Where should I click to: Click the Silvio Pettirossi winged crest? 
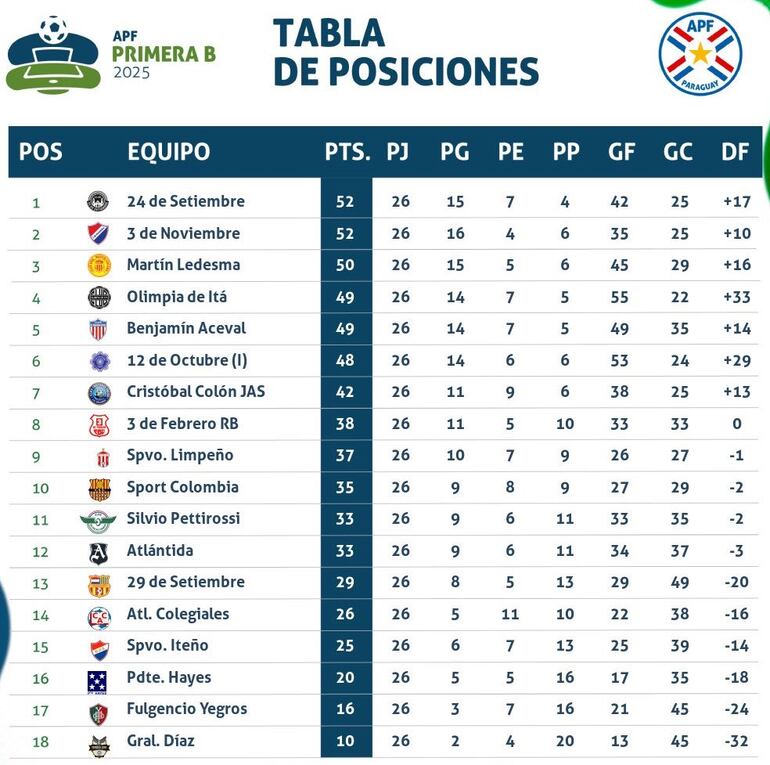[x=99, y=520]
